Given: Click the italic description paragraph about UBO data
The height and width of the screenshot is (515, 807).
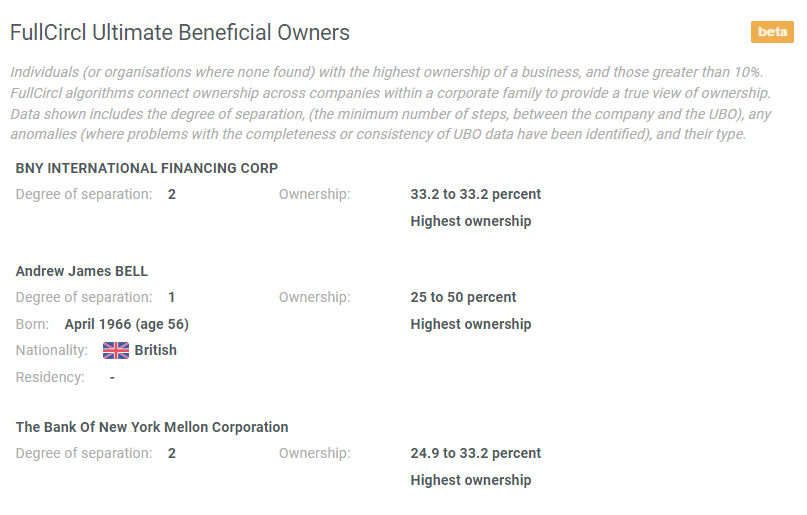Looking at the screenshot, I should (391, 103).
